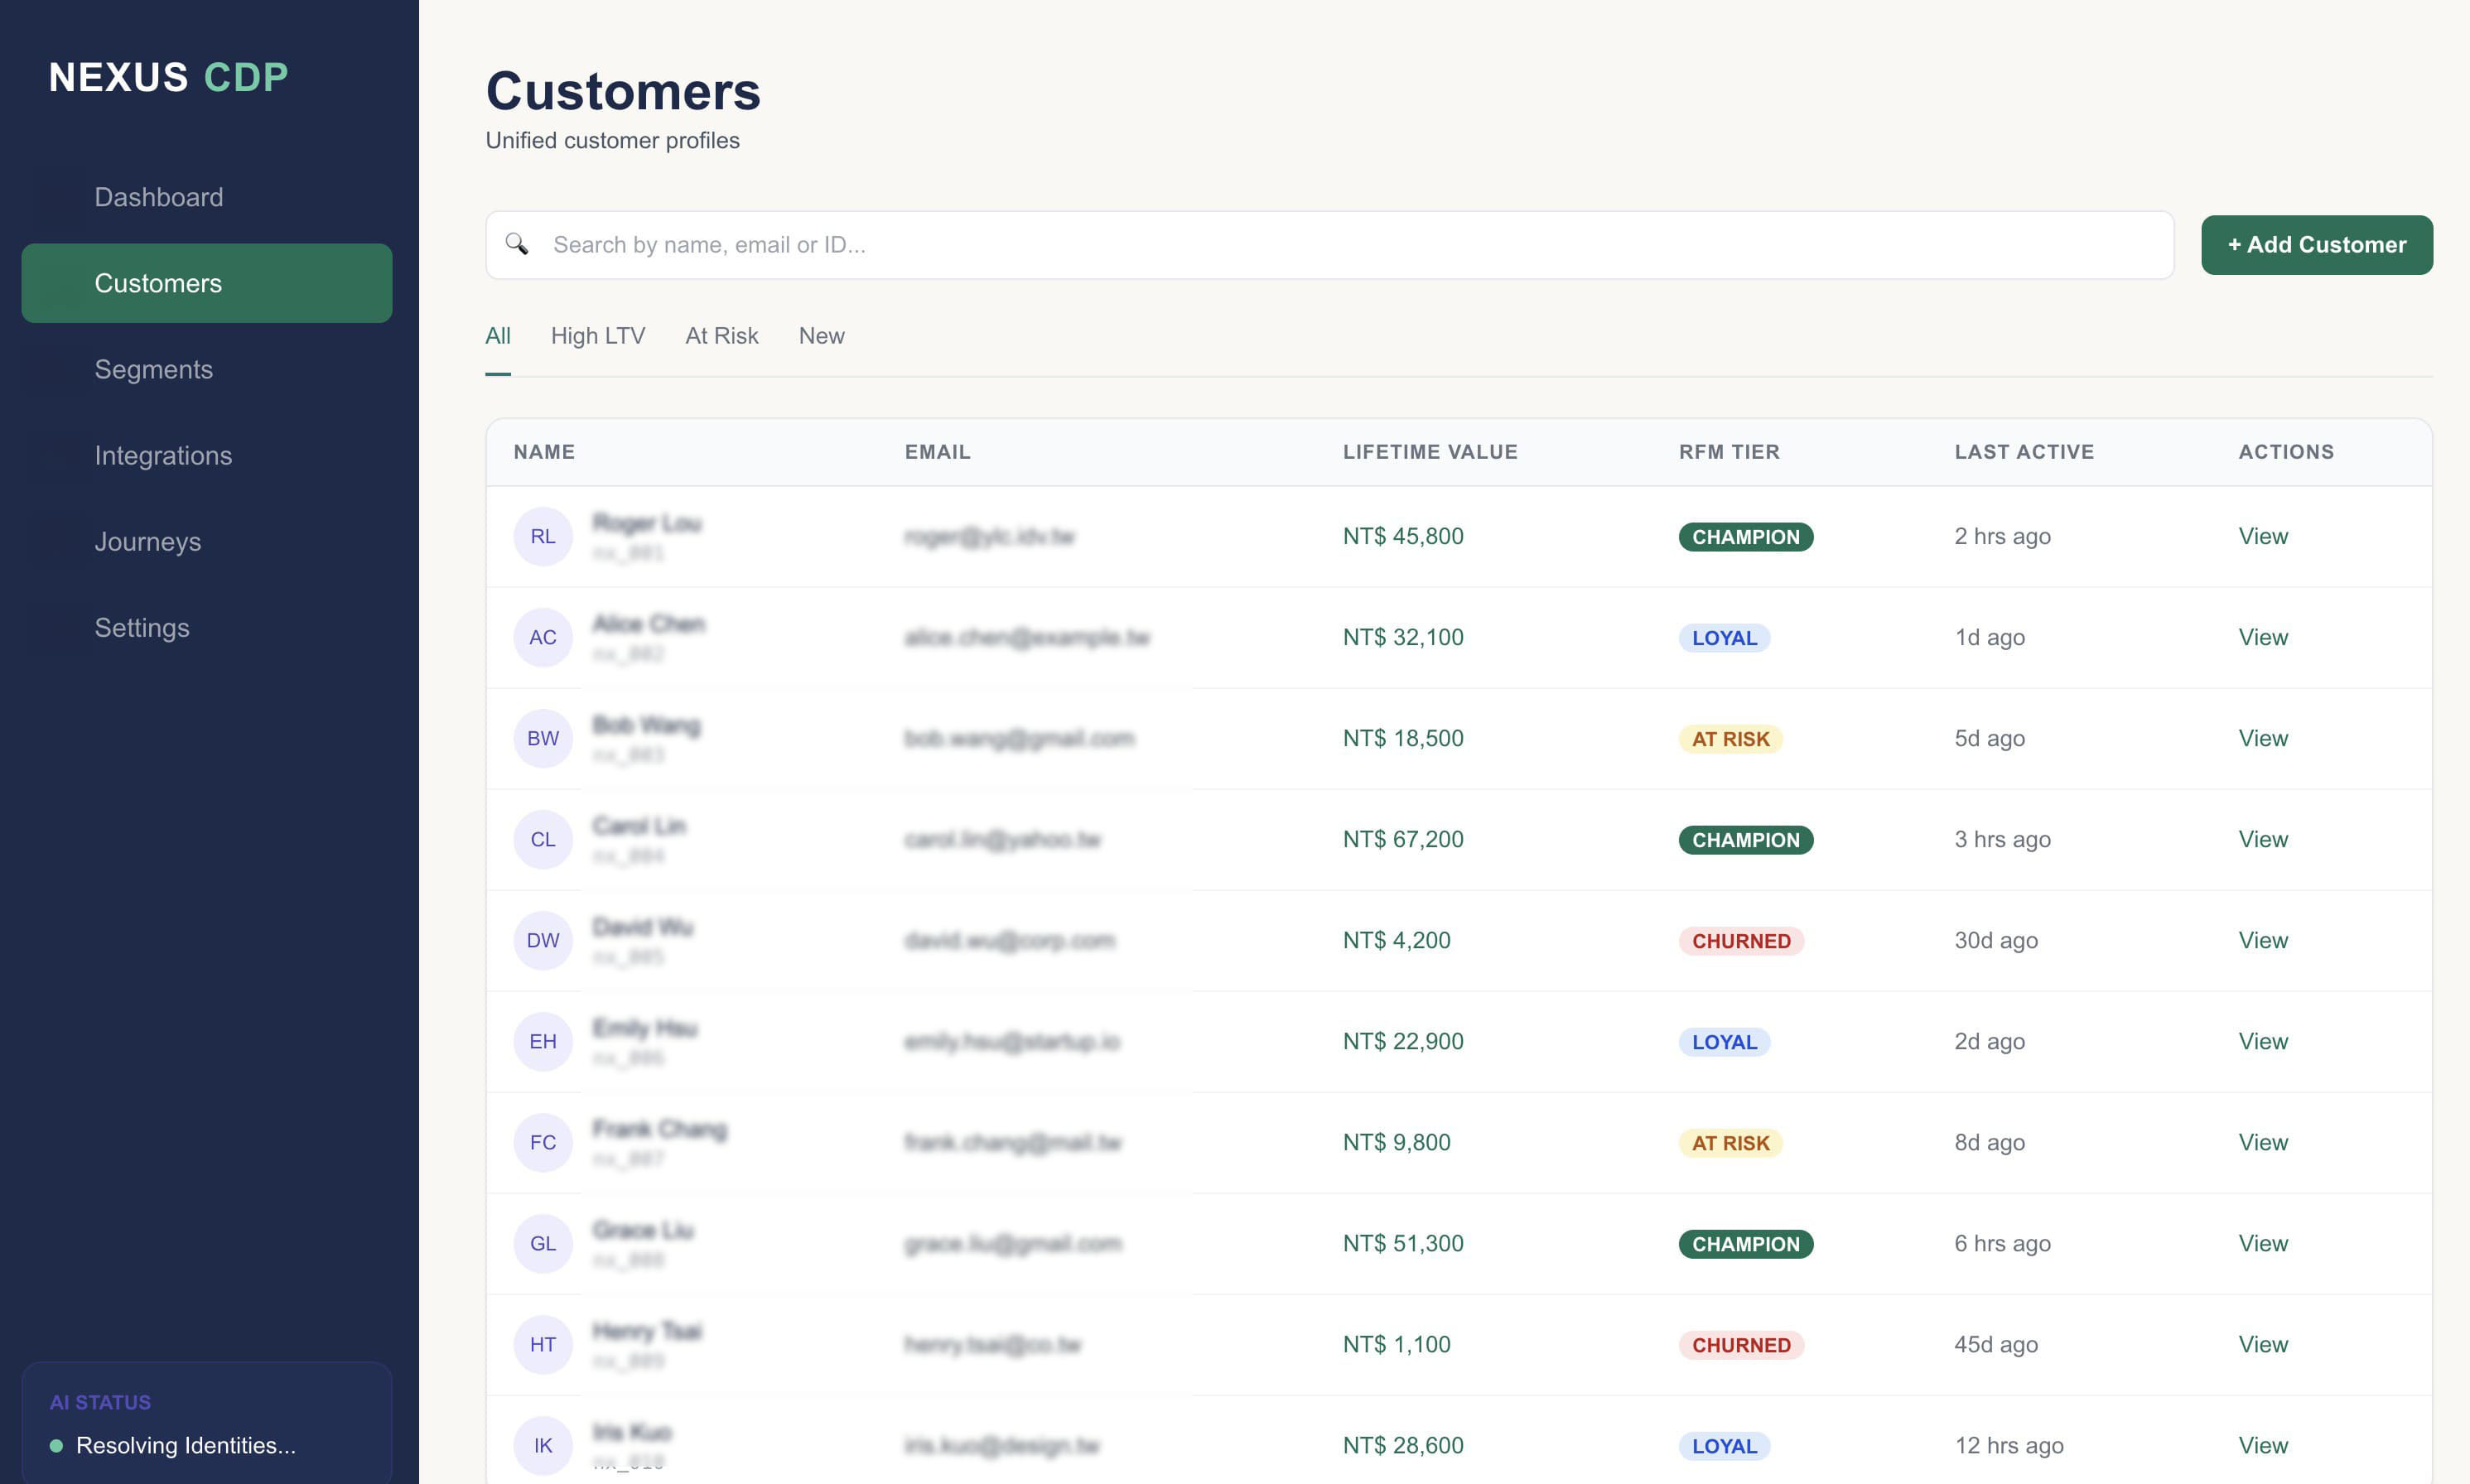The width and height of the screenshot is (2470, 1484).
Task: Switch to the At Risk tab
Action: coord(721,336)
